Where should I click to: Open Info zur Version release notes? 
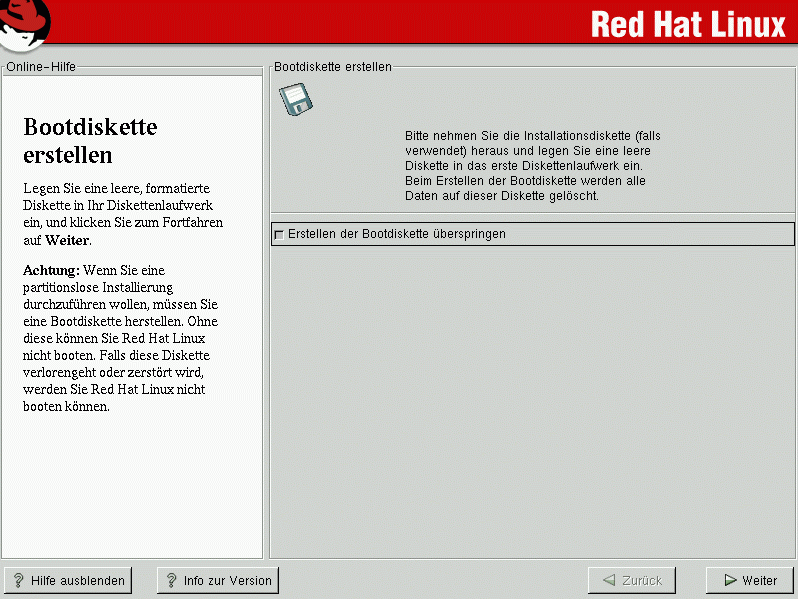[x=218, y=580]
